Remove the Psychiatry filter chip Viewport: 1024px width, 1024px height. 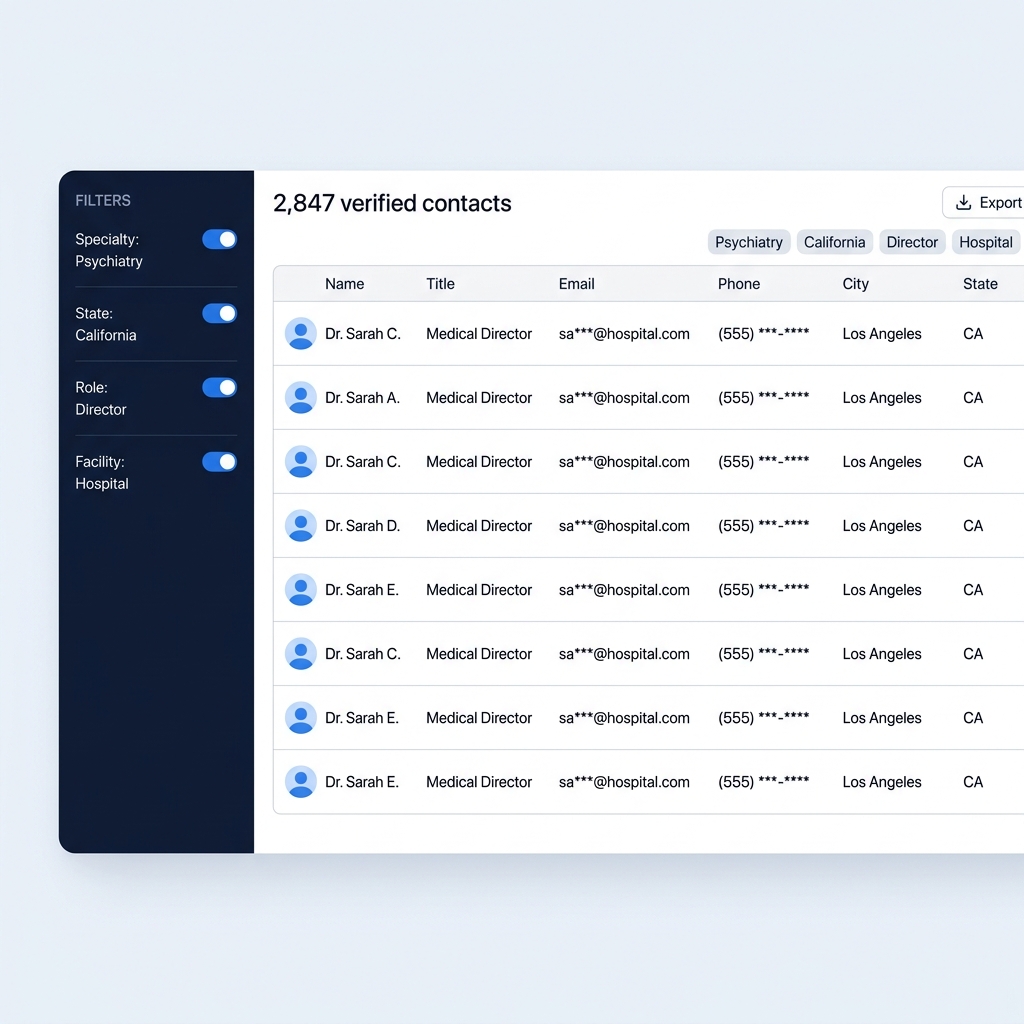(748, 242)
